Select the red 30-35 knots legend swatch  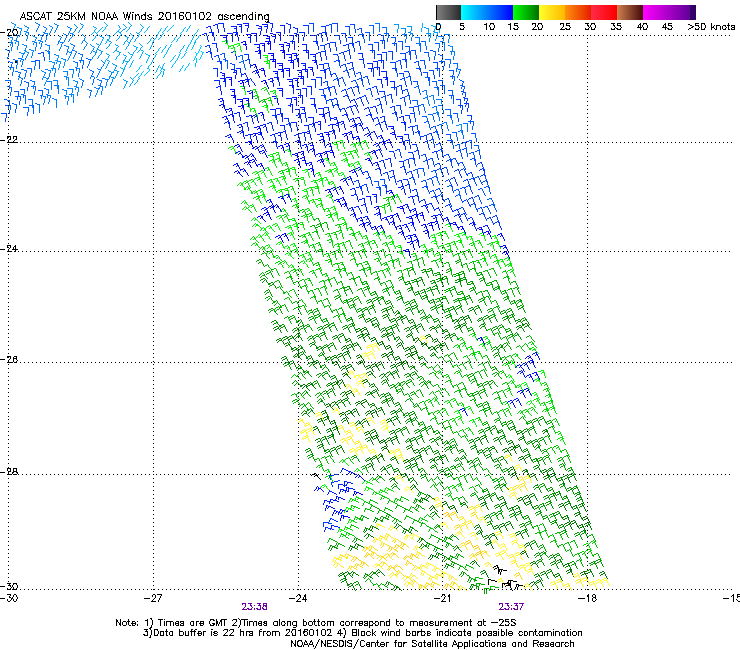(x=604, y=12)
